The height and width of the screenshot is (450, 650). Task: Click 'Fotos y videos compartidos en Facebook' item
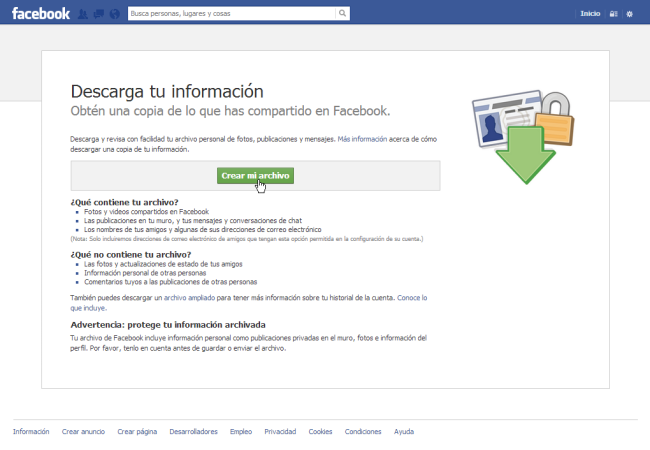tap(146, 211)
